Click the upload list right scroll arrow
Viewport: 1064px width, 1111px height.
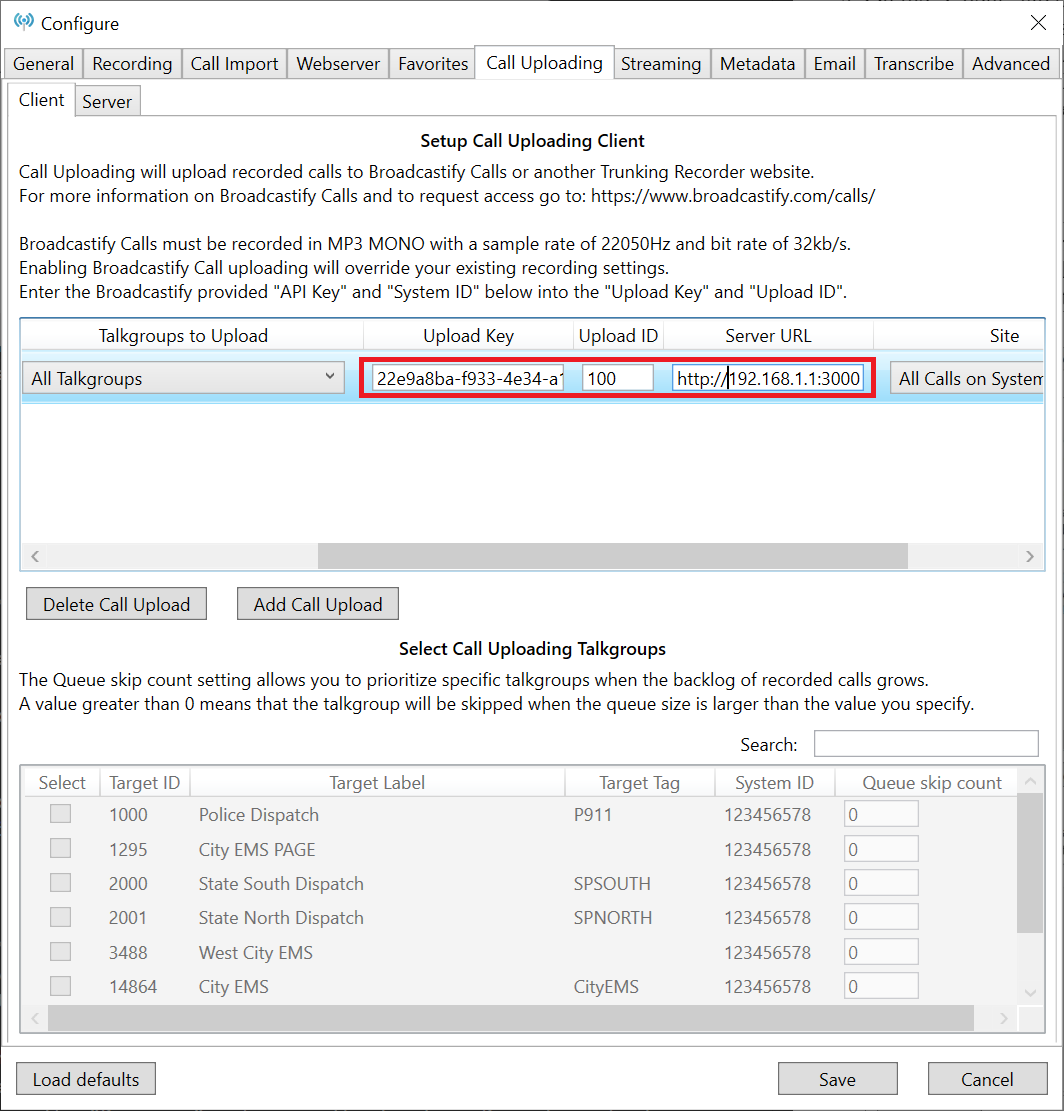[1030, 556]
